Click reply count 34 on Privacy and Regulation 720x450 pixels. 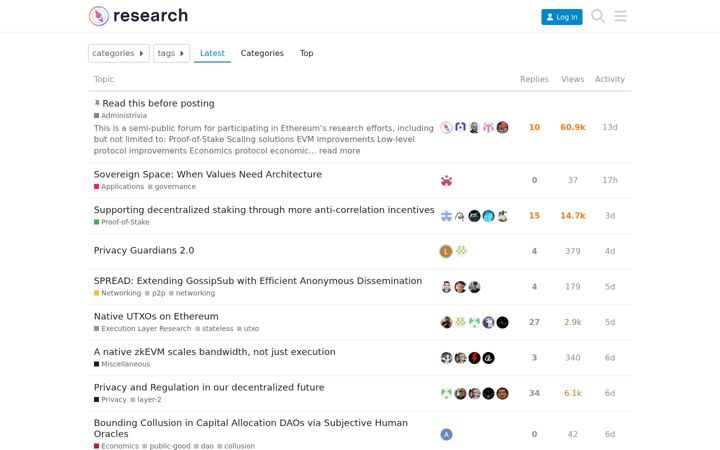tap(534, 393)
